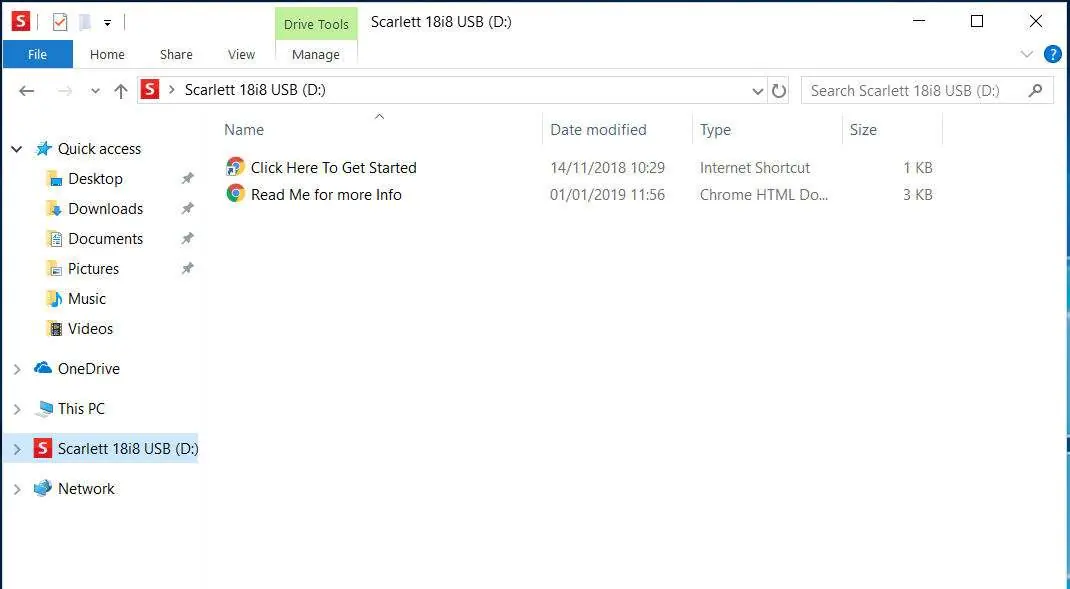Select OneDrive in the navigation pane
1070x589 pixels.
[89, 369]
